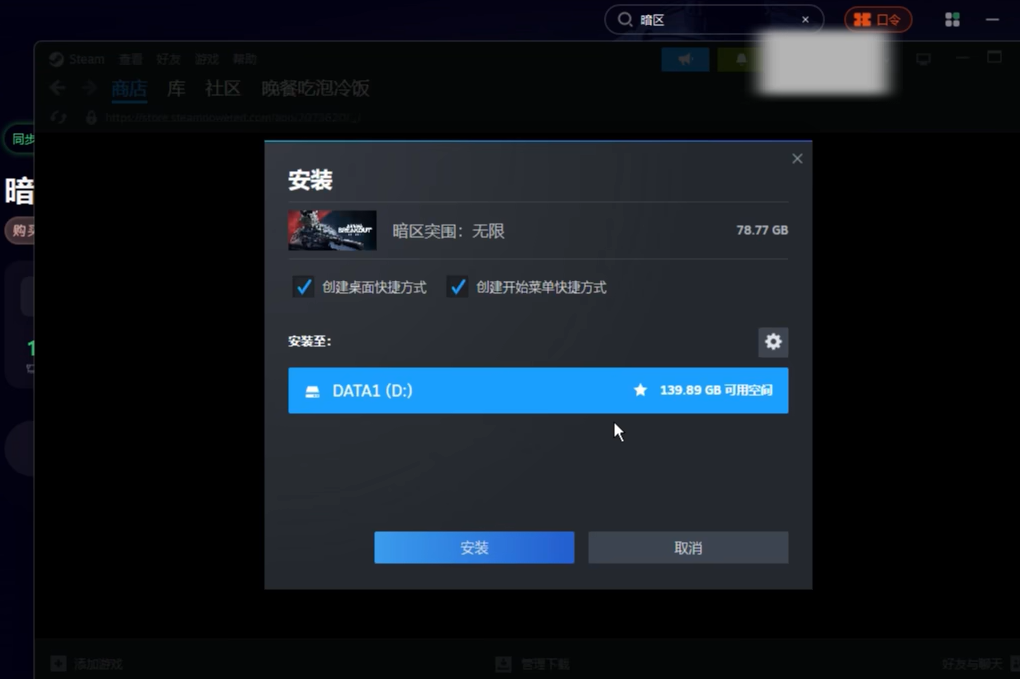The image size is (1020, 679).
Task: Click the 暗区突围 game thumbnail
Action: (x=332, y=230)
